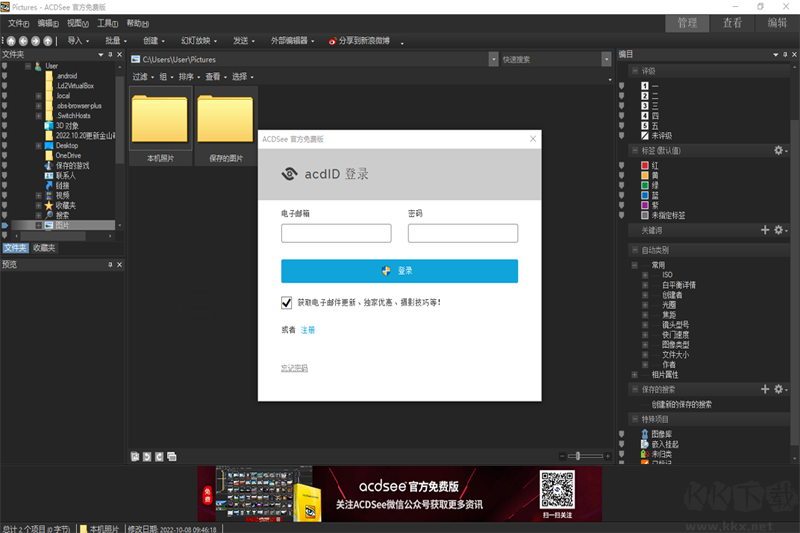Expand the Desktop folder tree node

coord(38,145)
